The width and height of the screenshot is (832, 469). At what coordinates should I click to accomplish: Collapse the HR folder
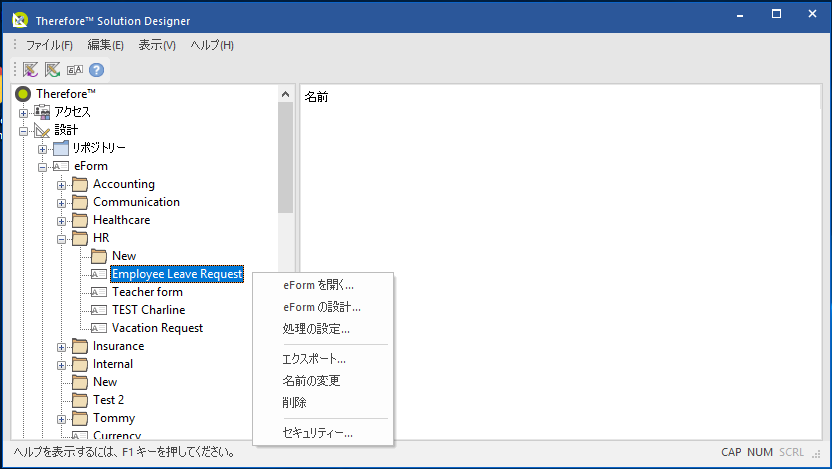tap(62, 239)
